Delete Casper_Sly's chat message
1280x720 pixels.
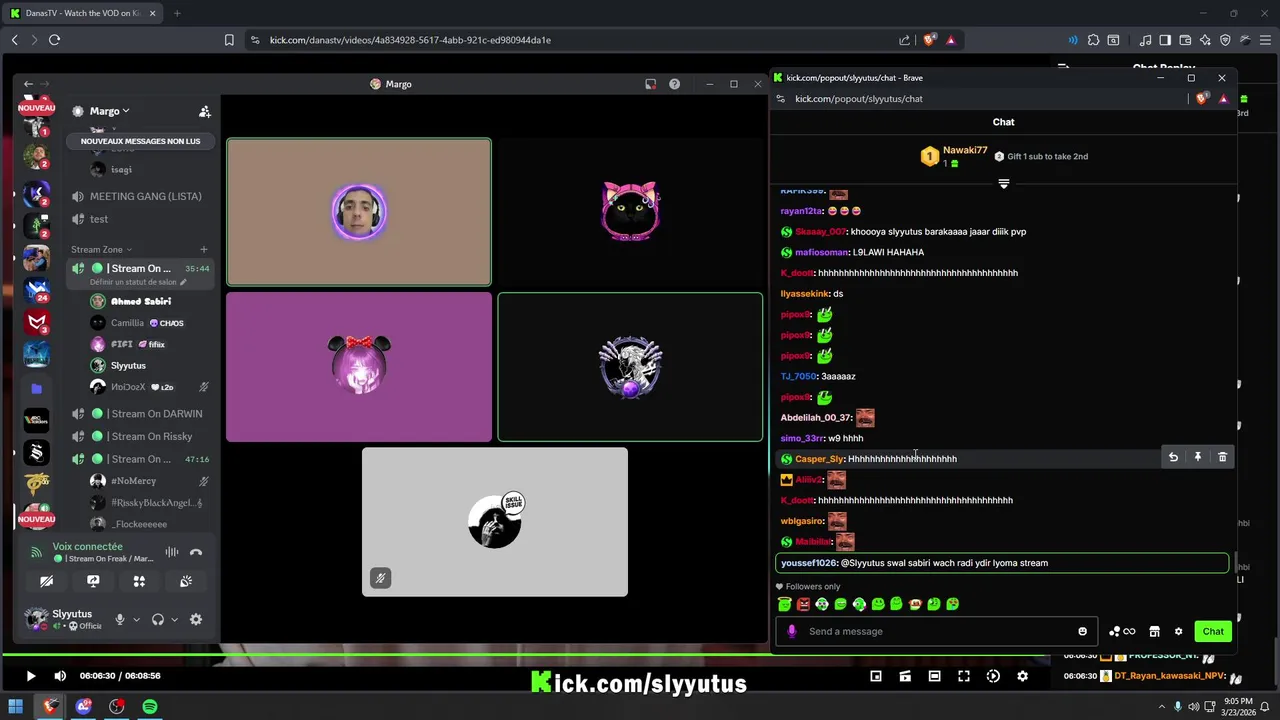click(x=1222, y=457)
